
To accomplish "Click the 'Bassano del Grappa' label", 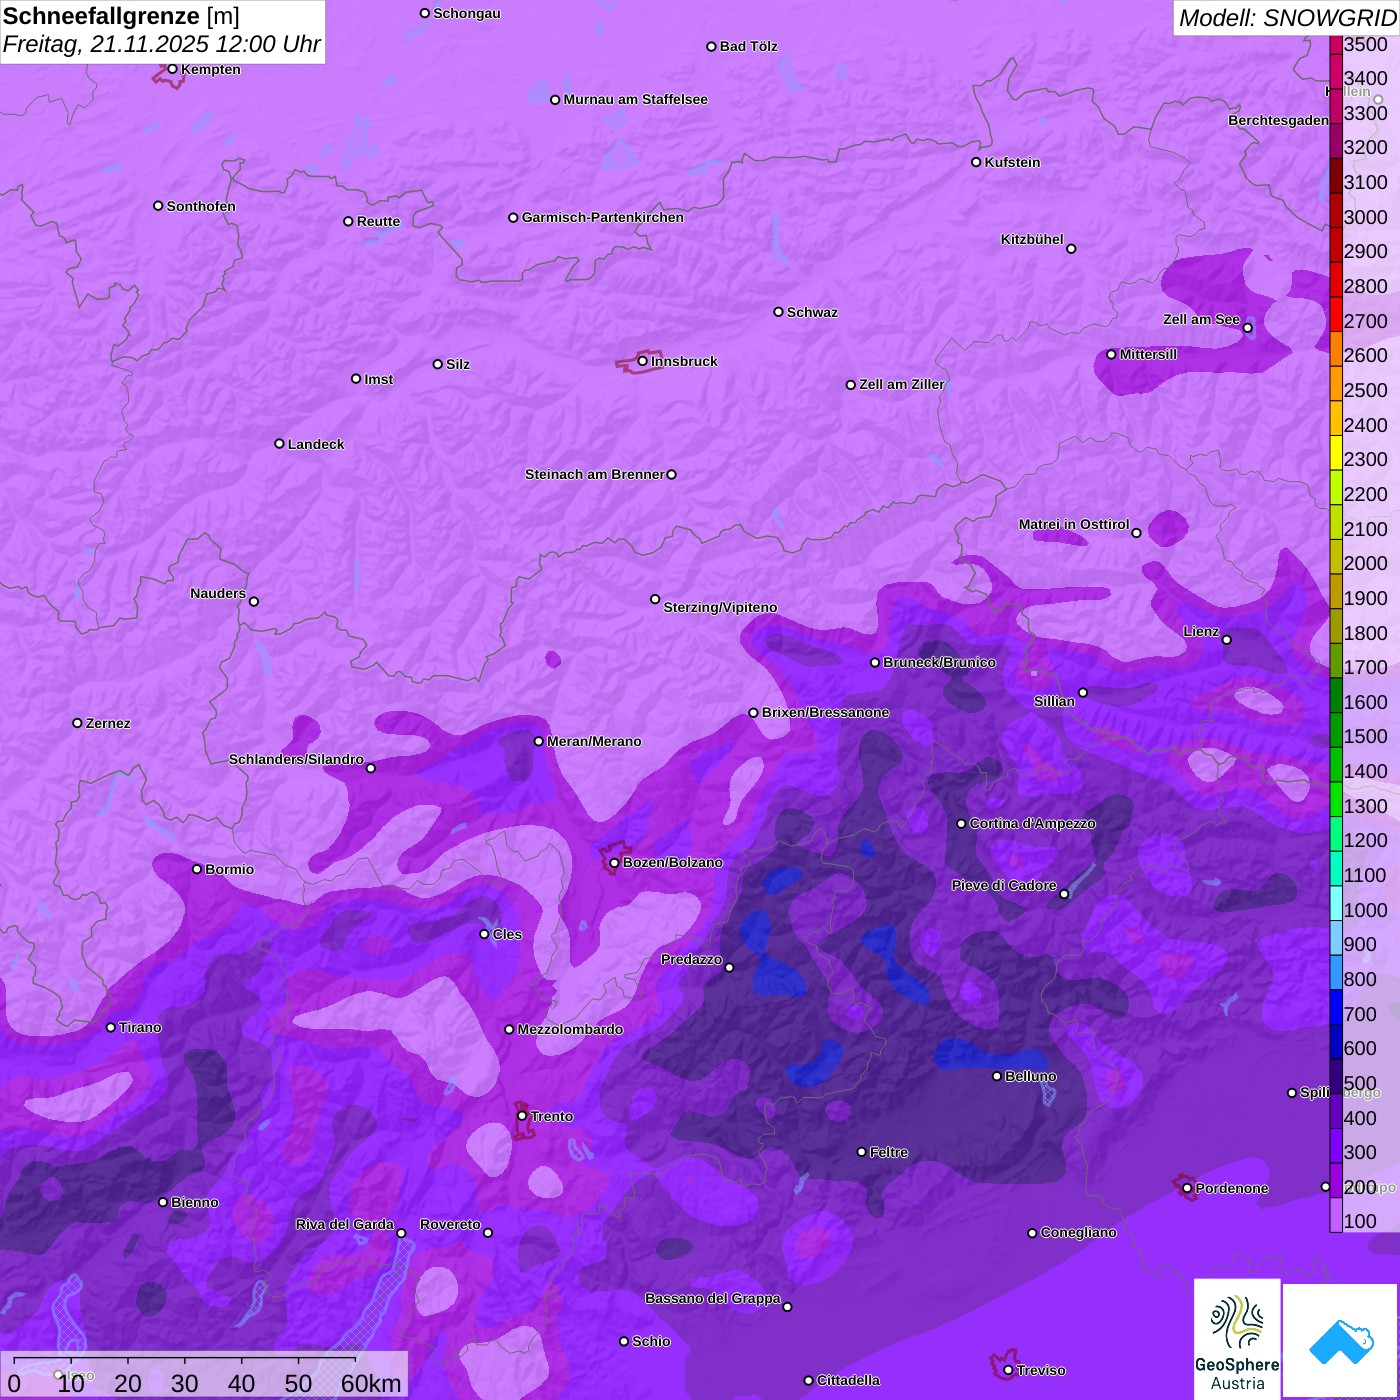I will point(713,1298).
